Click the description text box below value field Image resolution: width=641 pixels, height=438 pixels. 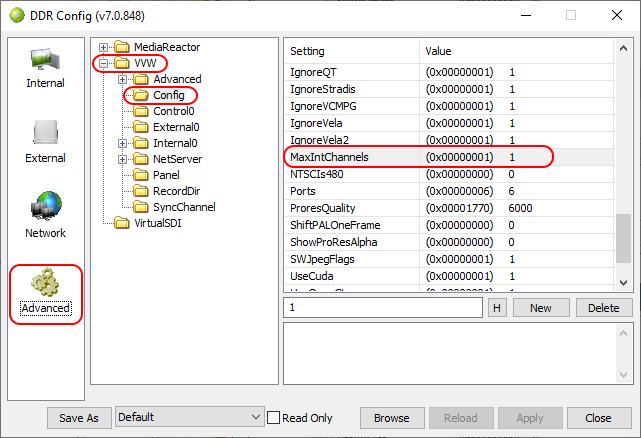click(x=458, y=353)
